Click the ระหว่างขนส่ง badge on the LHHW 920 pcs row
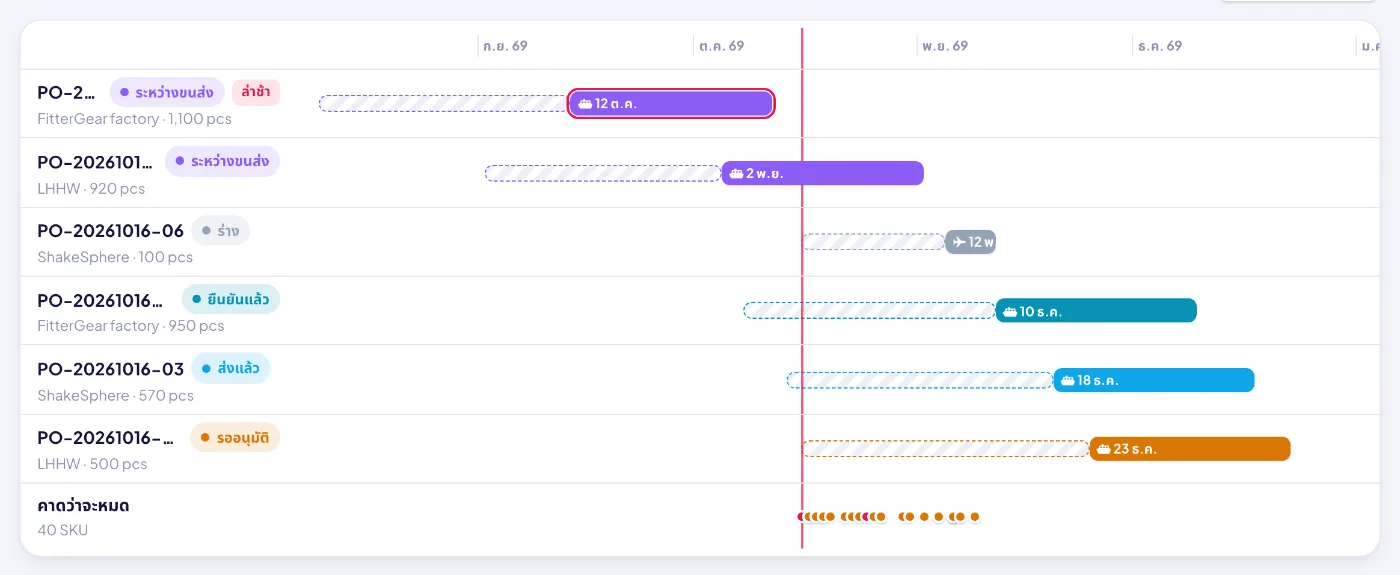 click(x=222, y=161)
